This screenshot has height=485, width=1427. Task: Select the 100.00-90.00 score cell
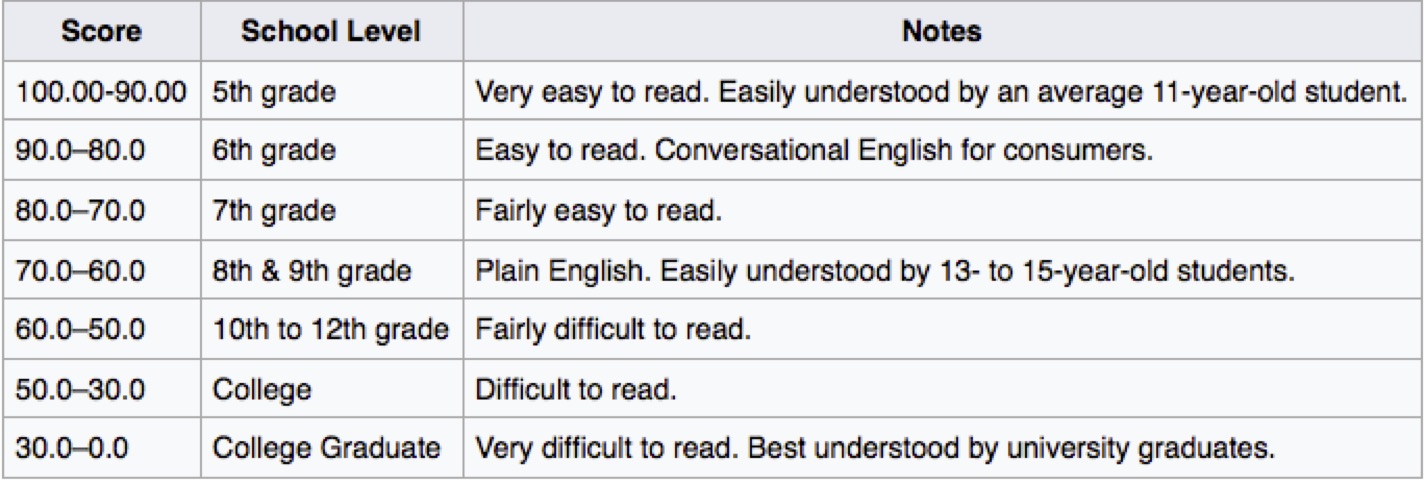(100, 92)
